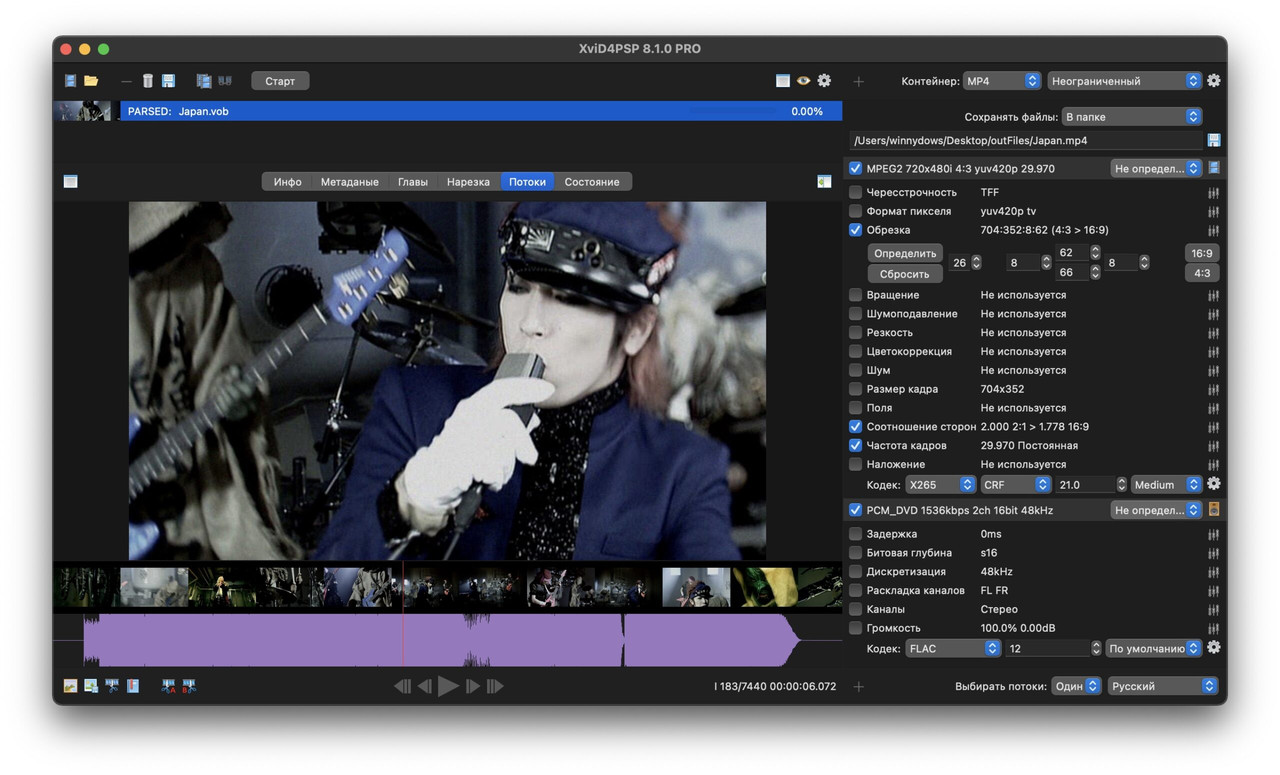The image size is (1280, 775).
Task: Click 16:9 aspect button
Action: (x=1202, y=253)
